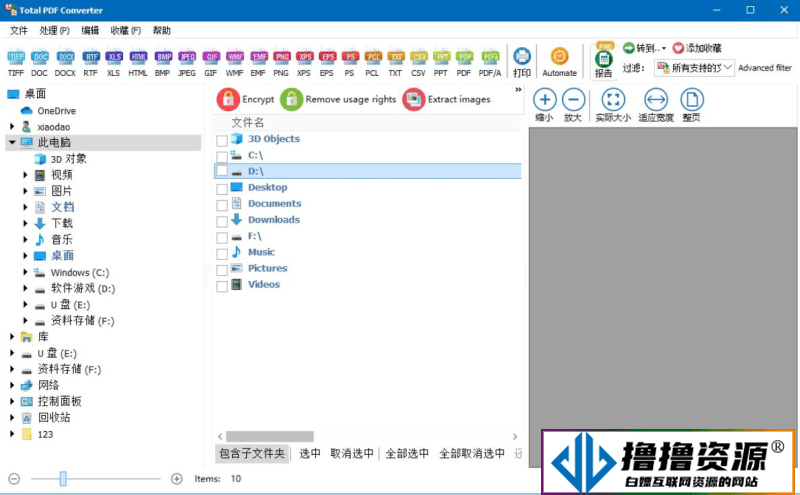Expand the 控制面板 node
The height and width of the screenshot is (495, 800).
tap(12, 401)
